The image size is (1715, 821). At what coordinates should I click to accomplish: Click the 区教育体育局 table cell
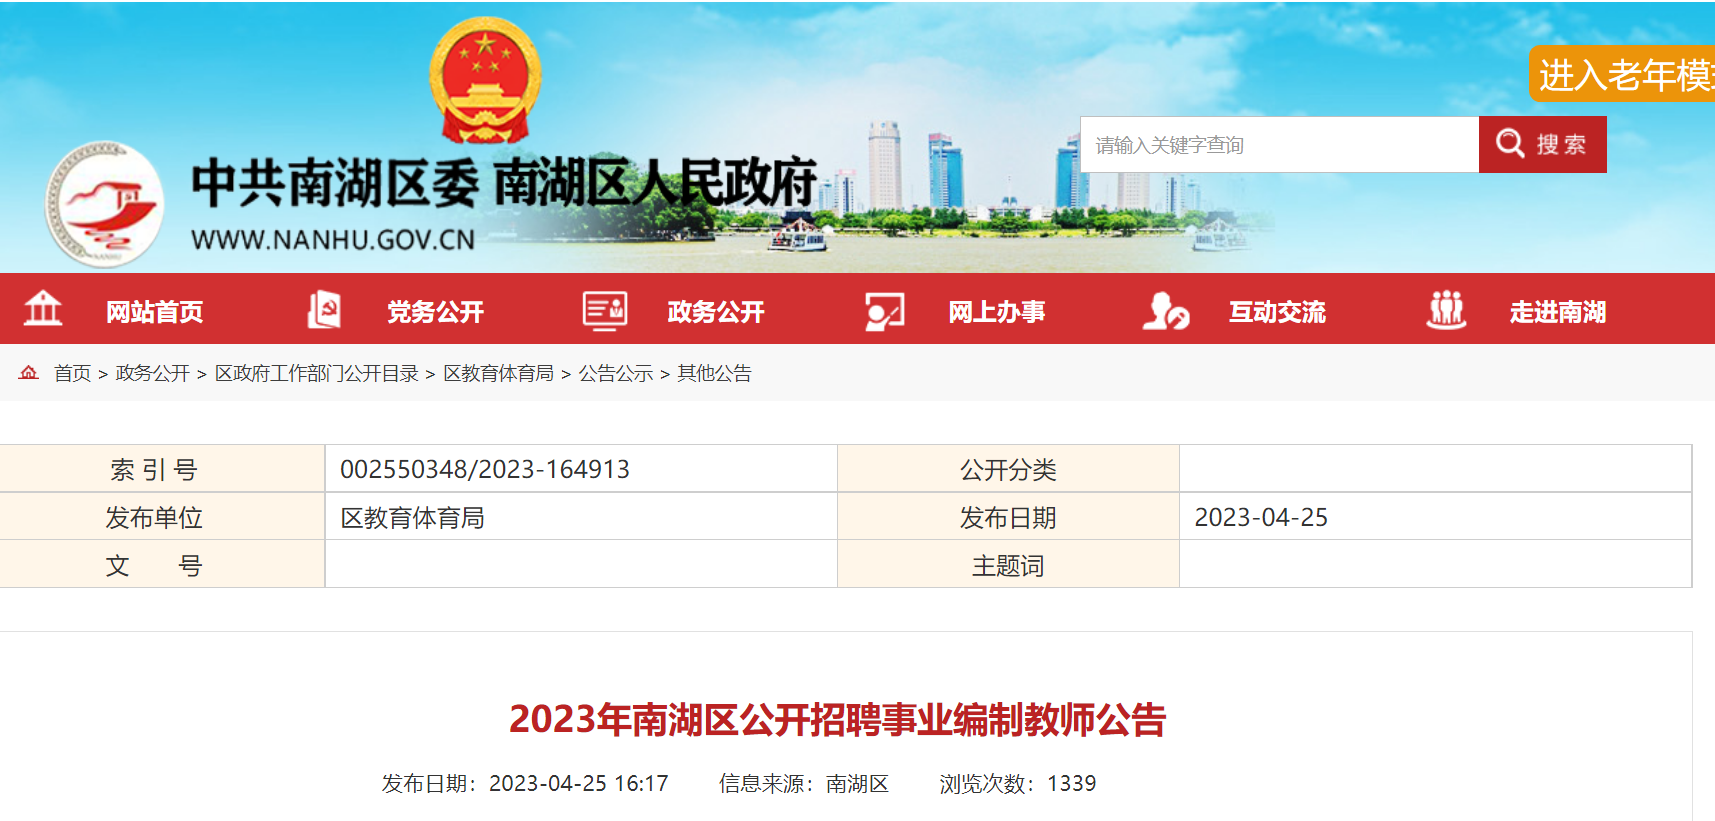[x=581, y=517]
